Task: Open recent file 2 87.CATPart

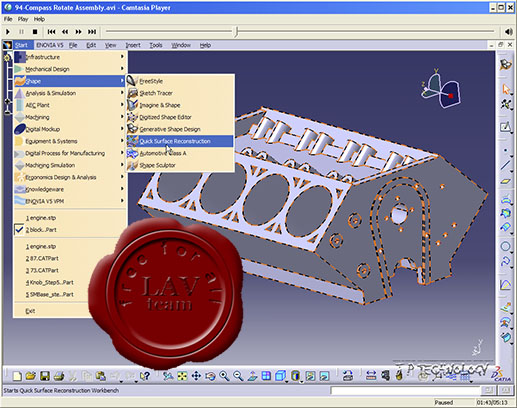Action: pos(42,258)
